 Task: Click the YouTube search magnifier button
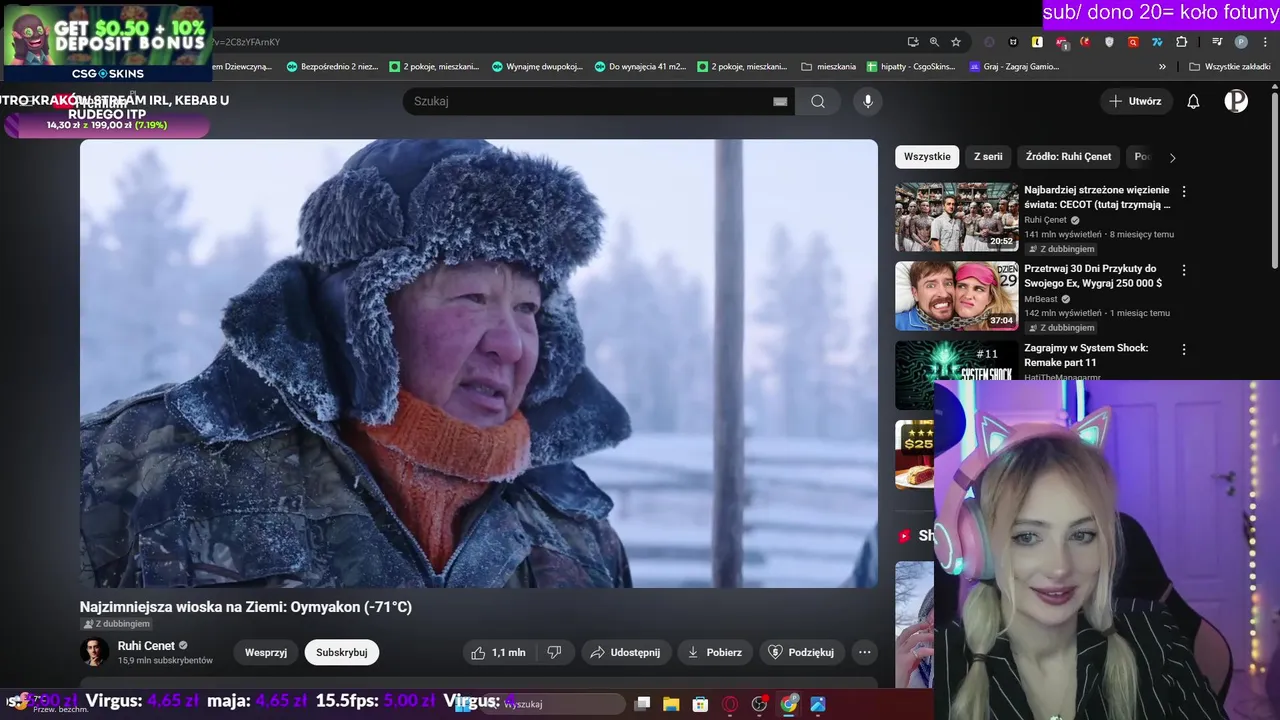coord(818,101)
